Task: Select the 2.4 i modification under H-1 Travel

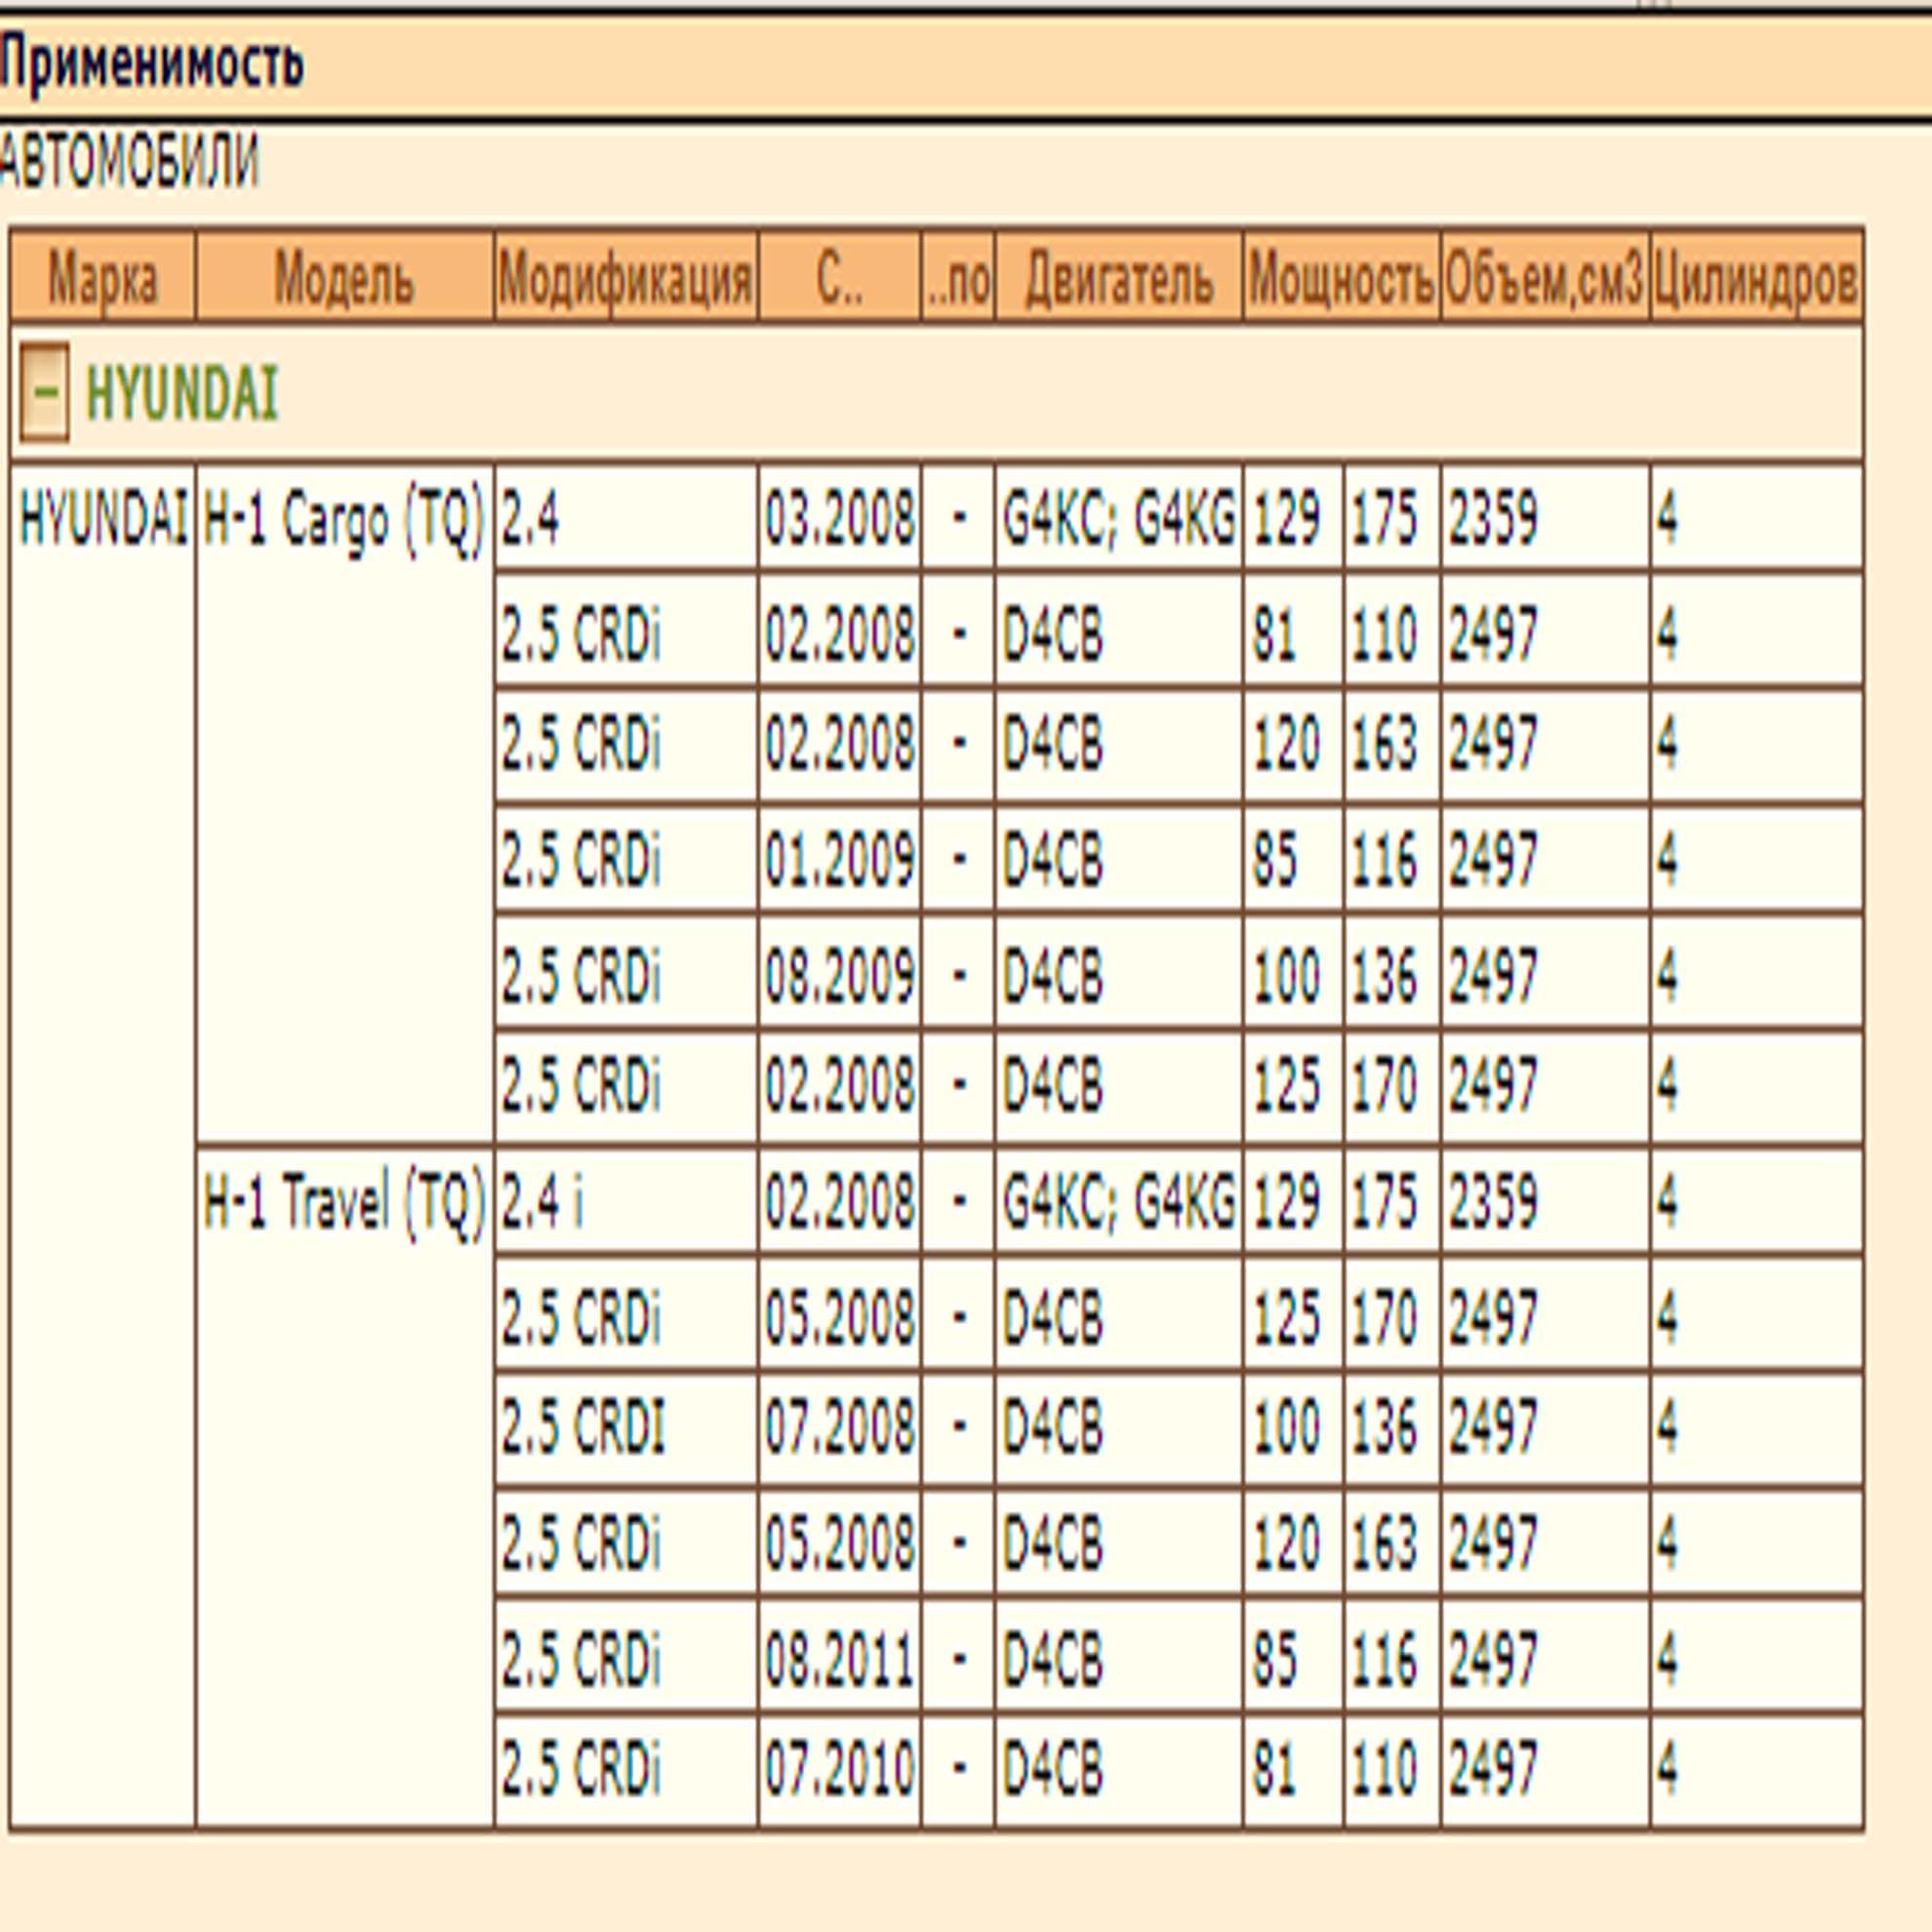Action: (626, 1201)
